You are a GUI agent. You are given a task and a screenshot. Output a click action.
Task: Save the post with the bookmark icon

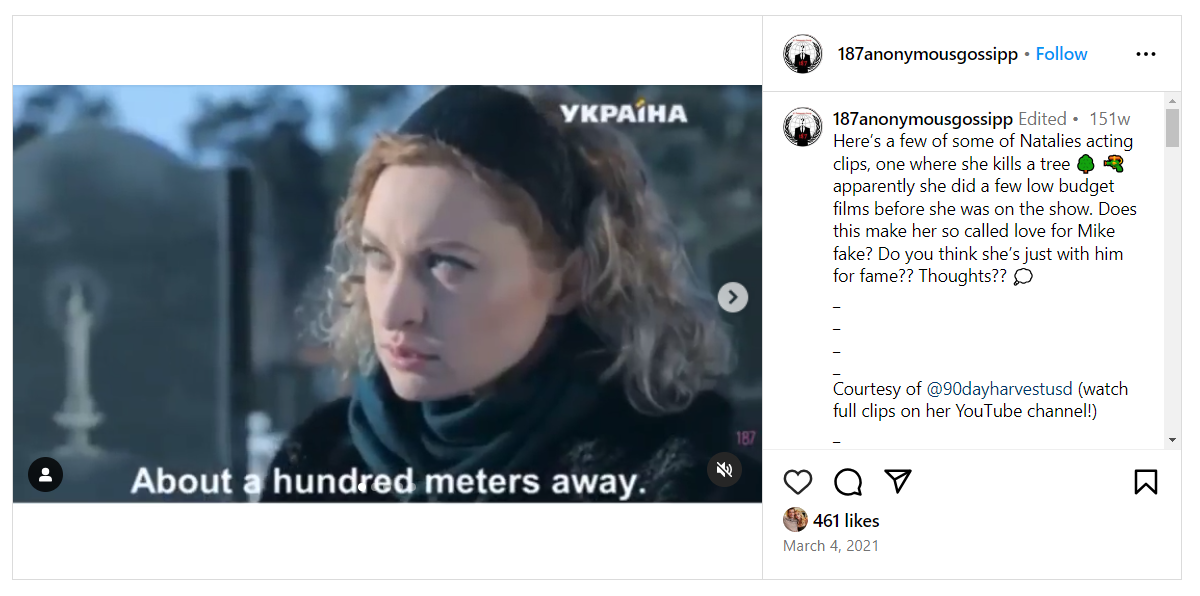click(x=1145, y=482)
